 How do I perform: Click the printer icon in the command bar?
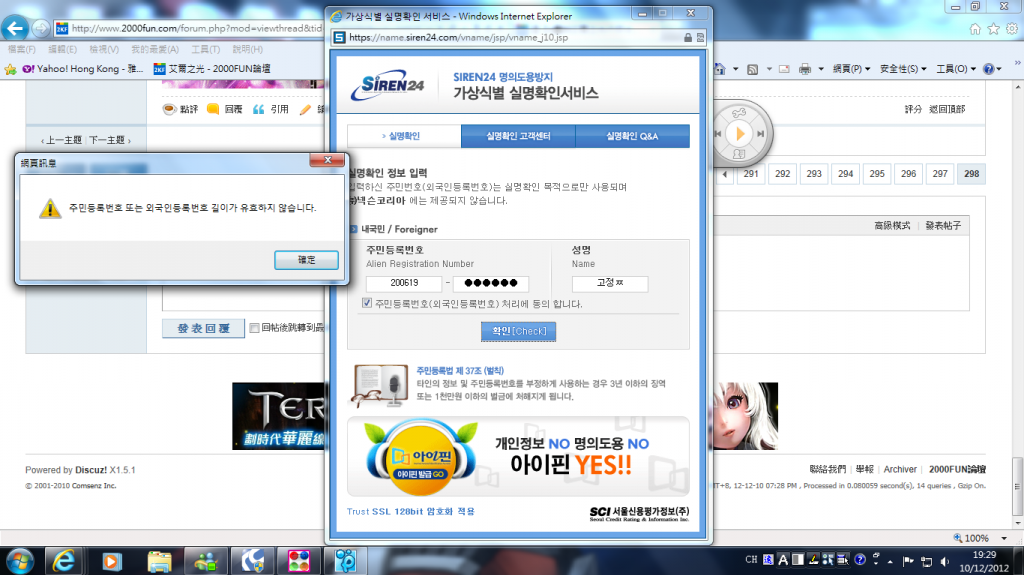click(806, 69)
